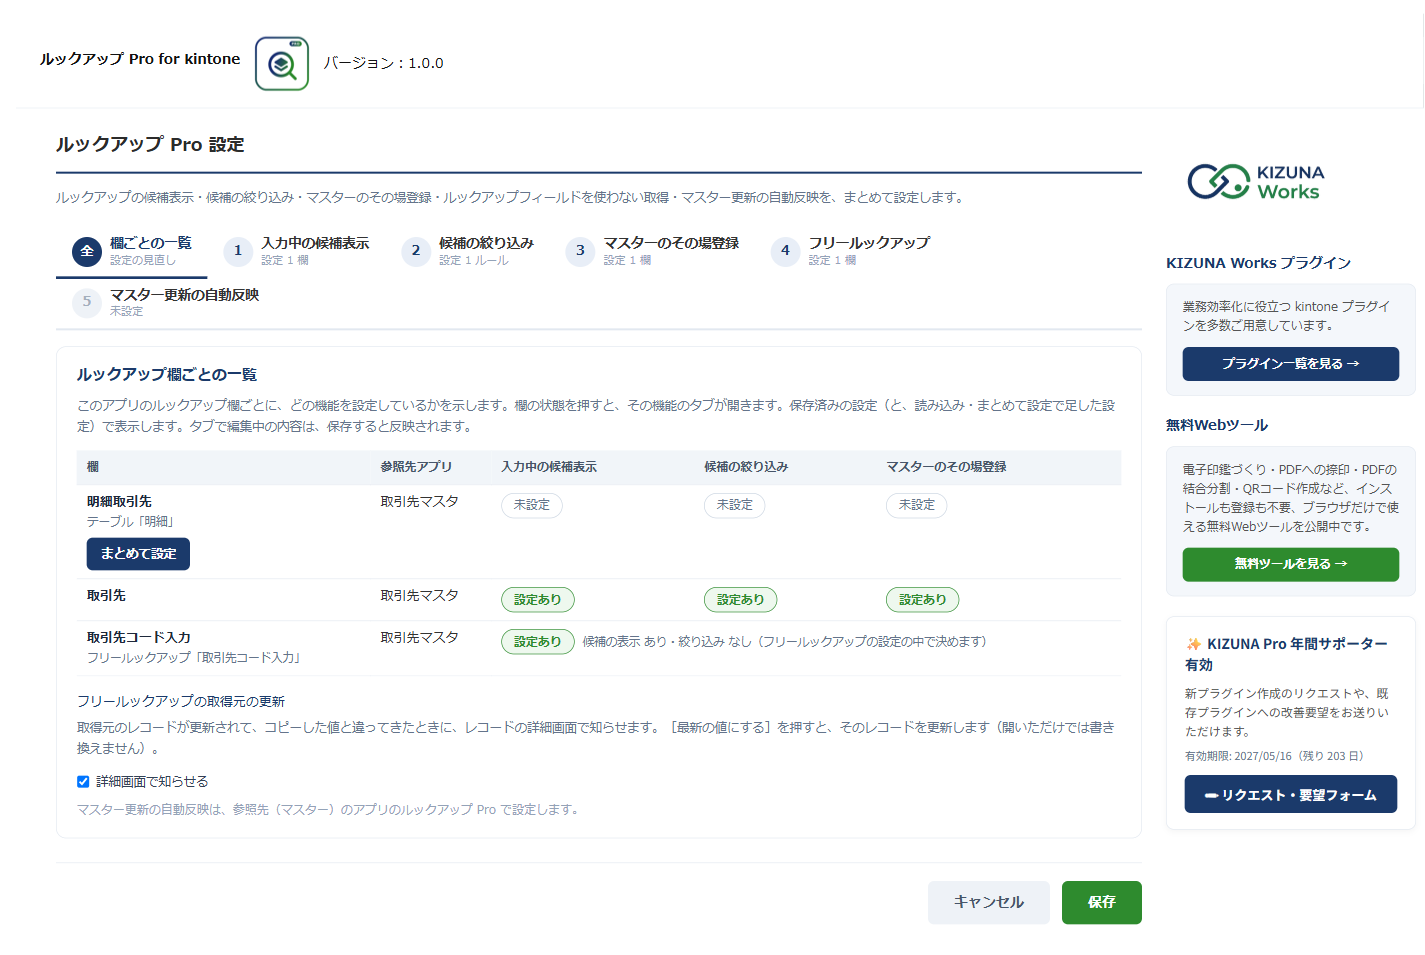1425x955 pixels.
Task: Open the マスターのその場登録 tab
Action: click(x=653, y=251)
